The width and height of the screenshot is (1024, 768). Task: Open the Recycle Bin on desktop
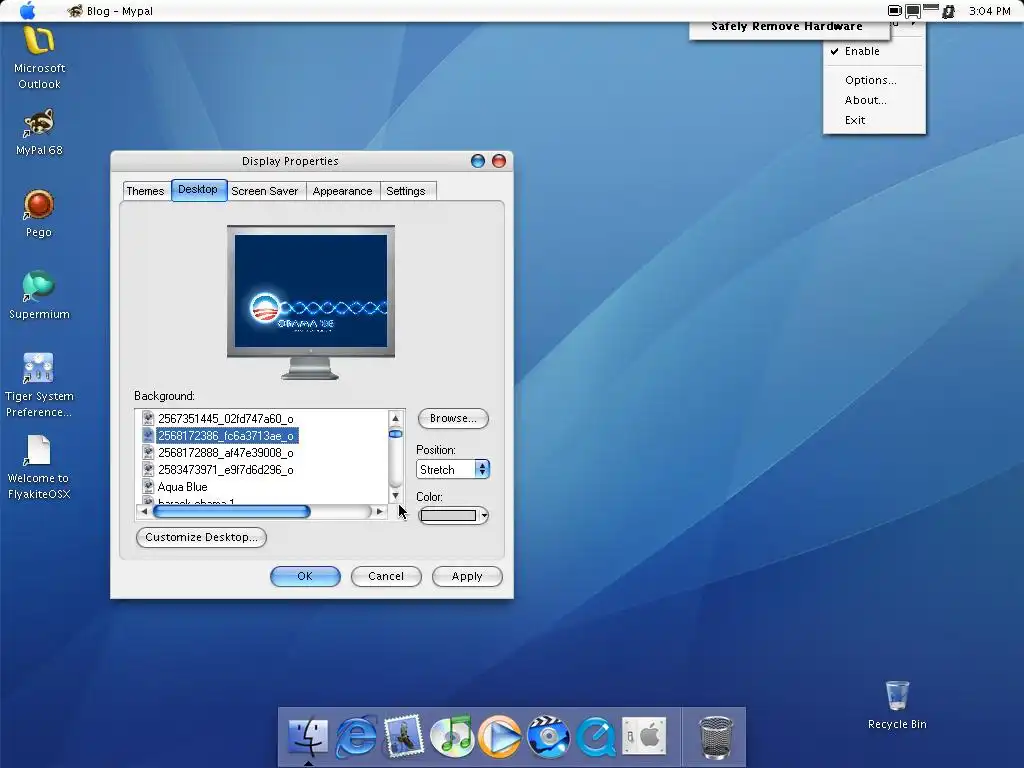[x=897, y=705]
